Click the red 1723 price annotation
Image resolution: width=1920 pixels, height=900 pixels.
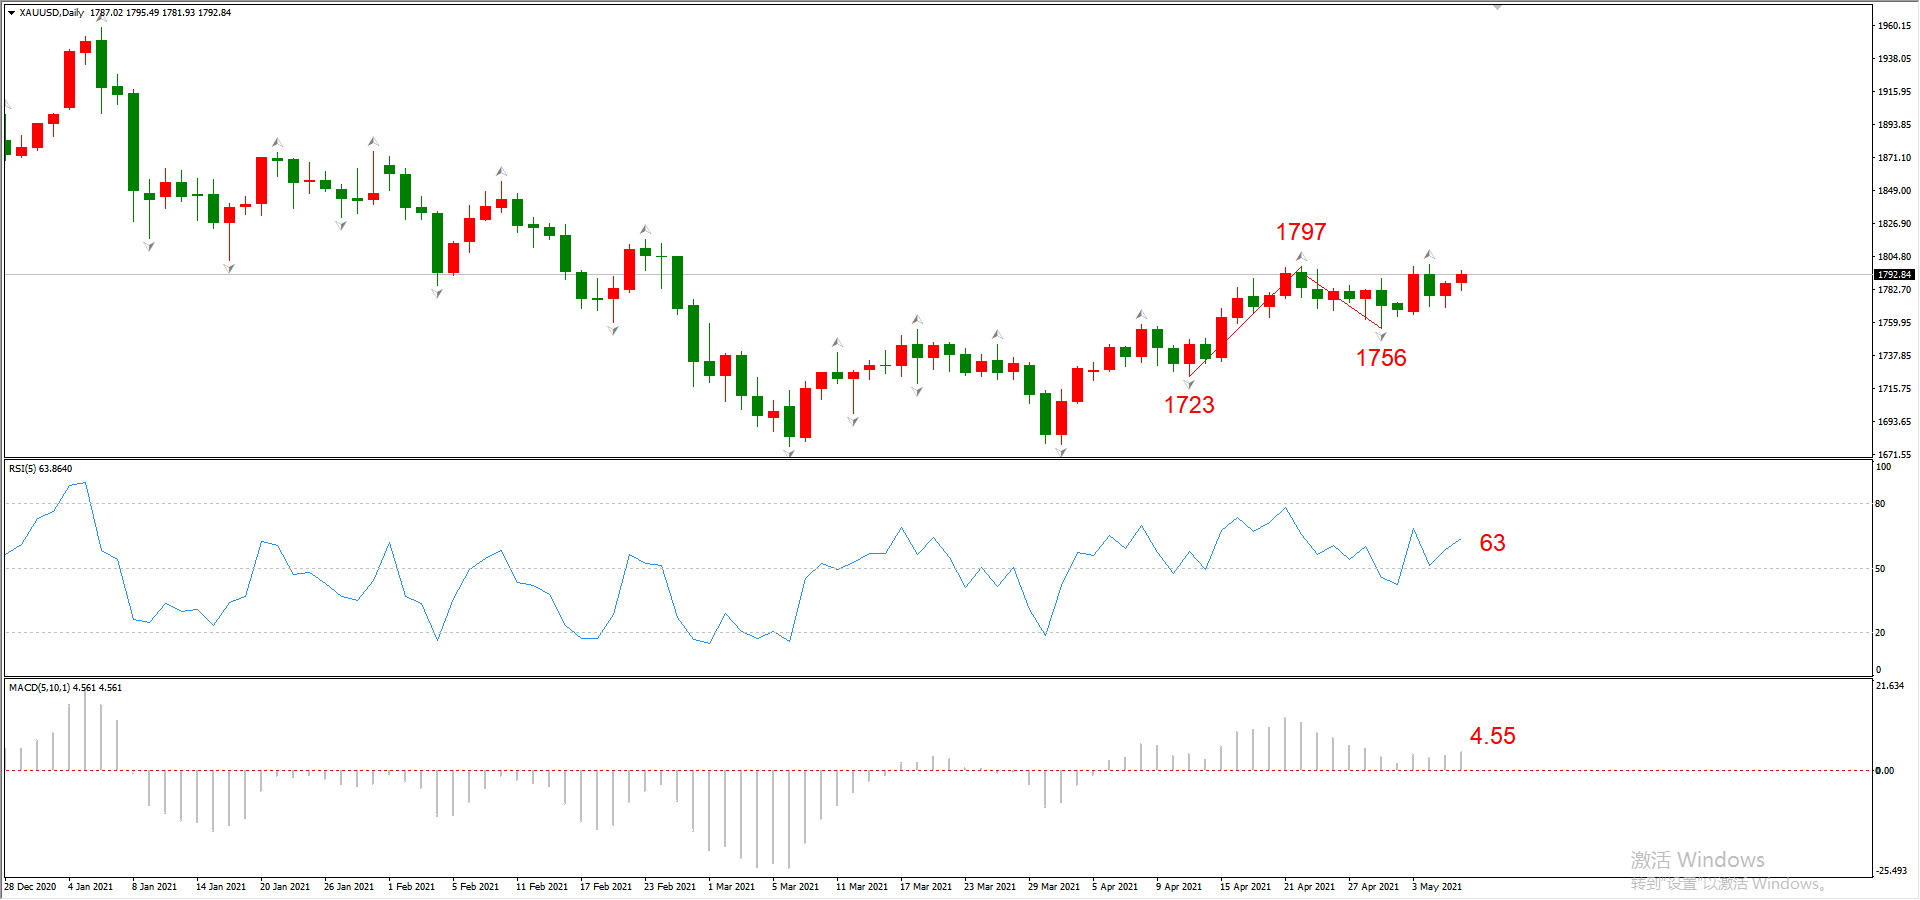[x=1189, y=405]
